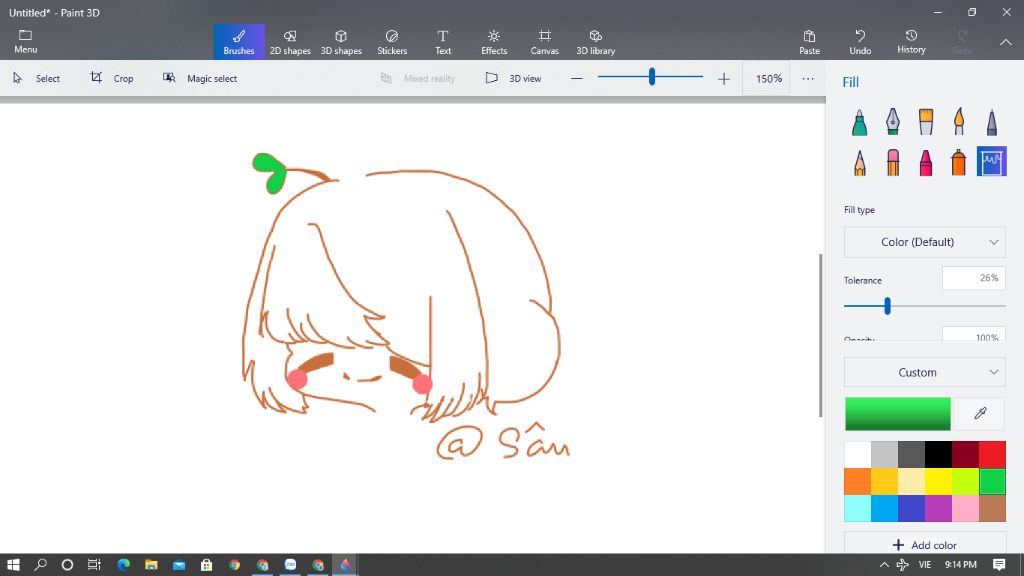Screen dimensions: 1024x576
Task: Open the Canvas tab
Action: pos(545,42)
